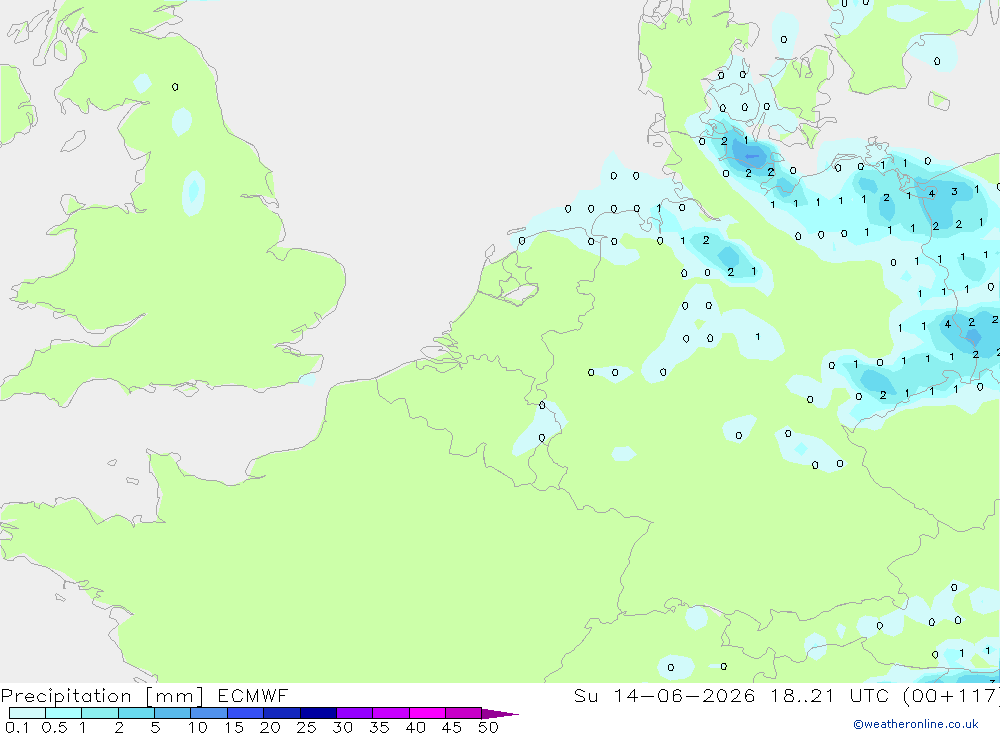Image resolution: width=1000 pixels, height=733 pixels.
Task: Click the date text '14-06-2026'
Action: (684, 695)
